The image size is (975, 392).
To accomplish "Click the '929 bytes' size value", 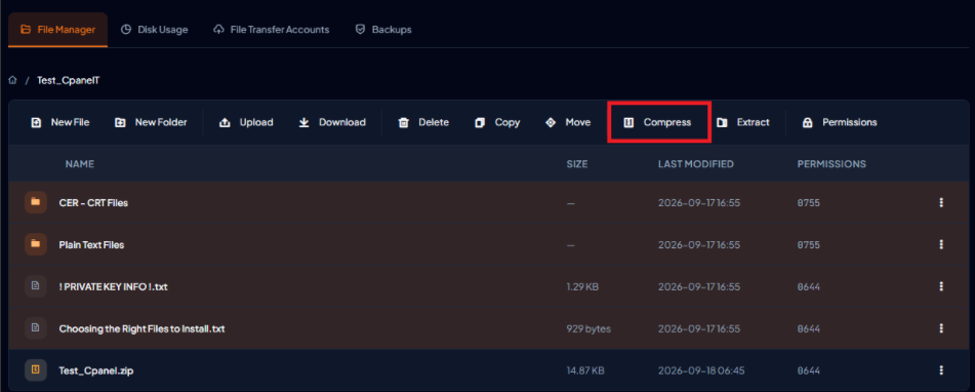I will point(588,329).
